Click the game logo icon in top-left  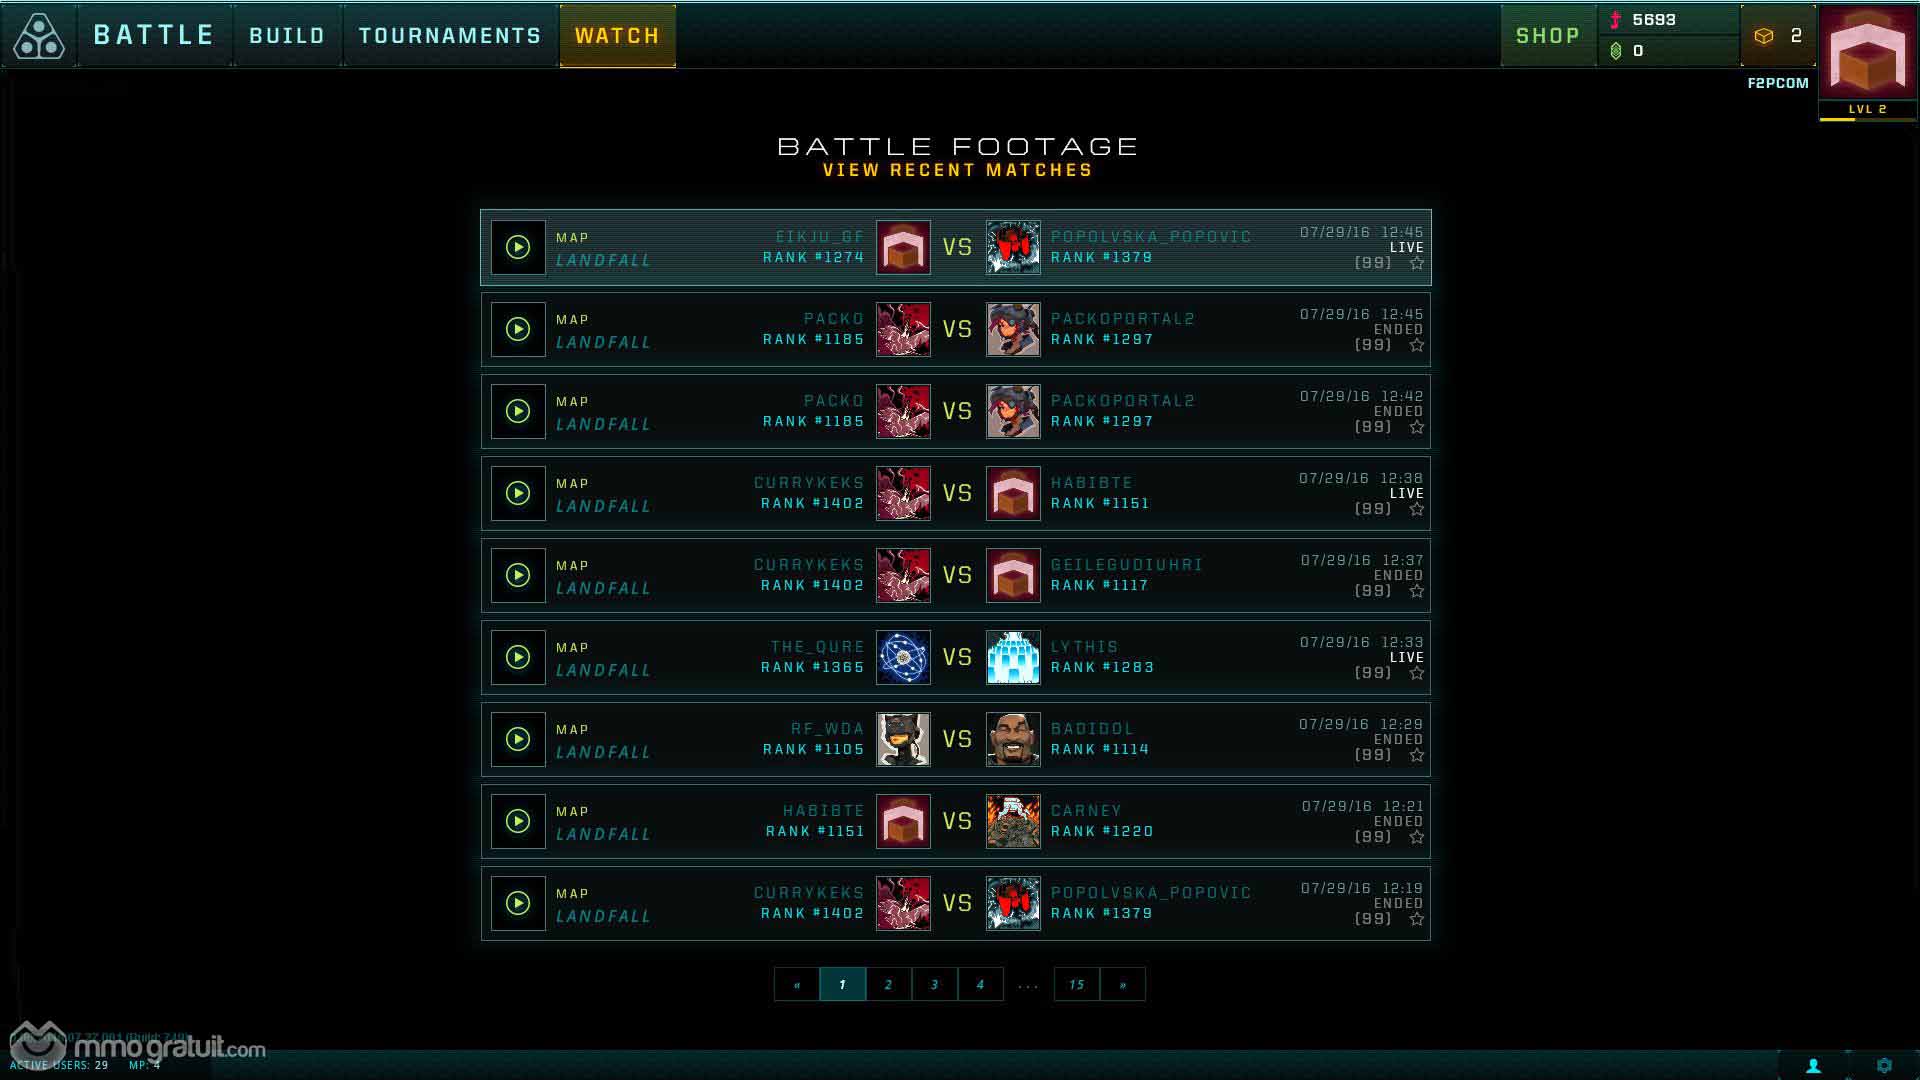pos(39,36)
